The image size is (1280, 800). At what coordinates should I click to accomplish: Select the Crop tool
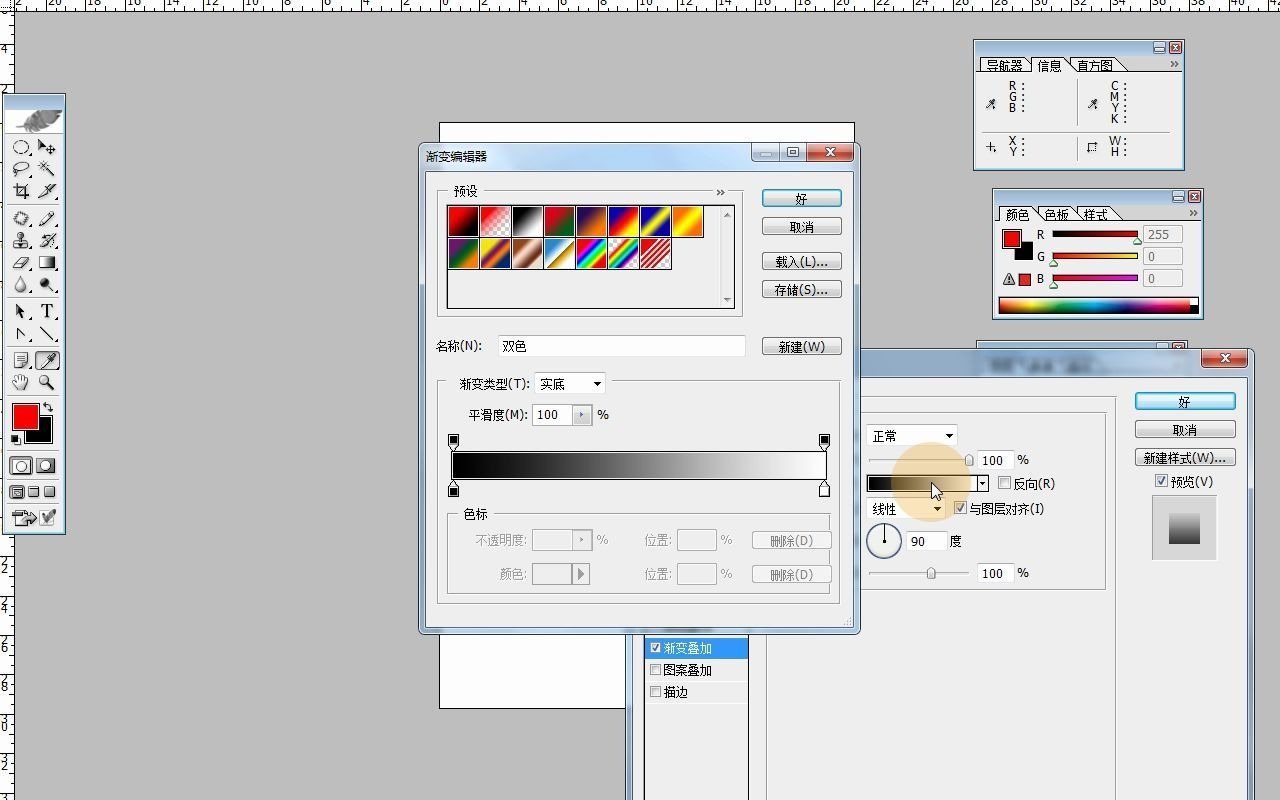[21, 191]
